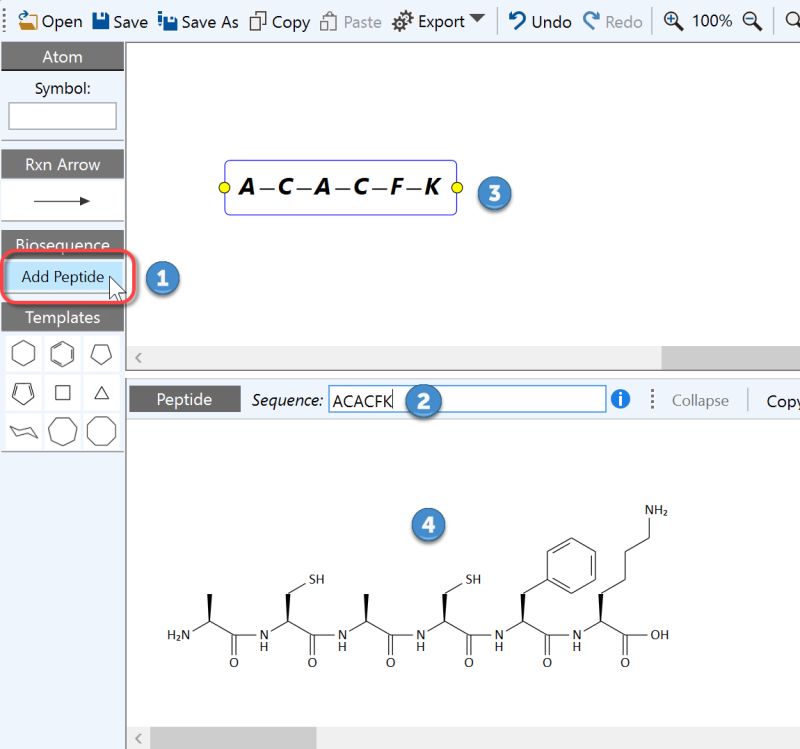Click the blue info icon beside Sequence
Viewport: 800px width, 749px height.
pos(620,398)
